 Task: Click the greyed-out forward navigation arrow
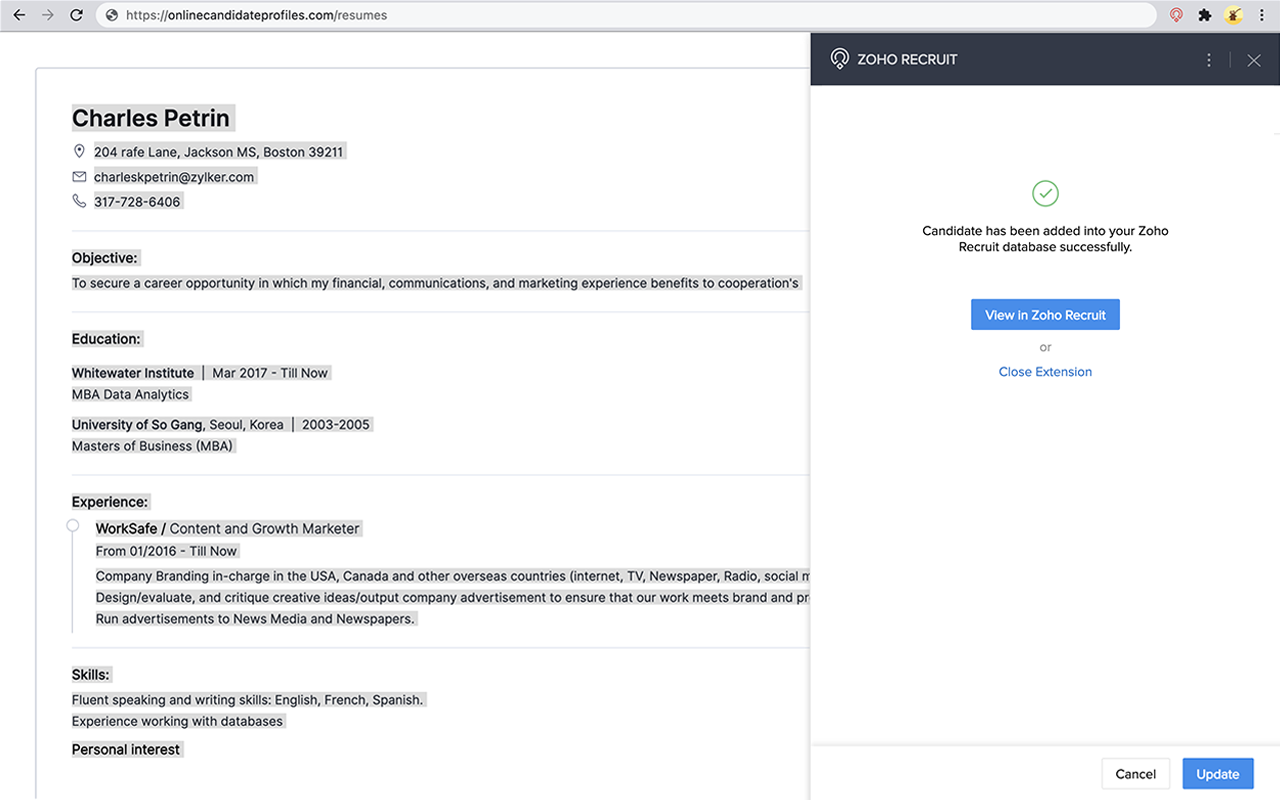pos(47,15)
